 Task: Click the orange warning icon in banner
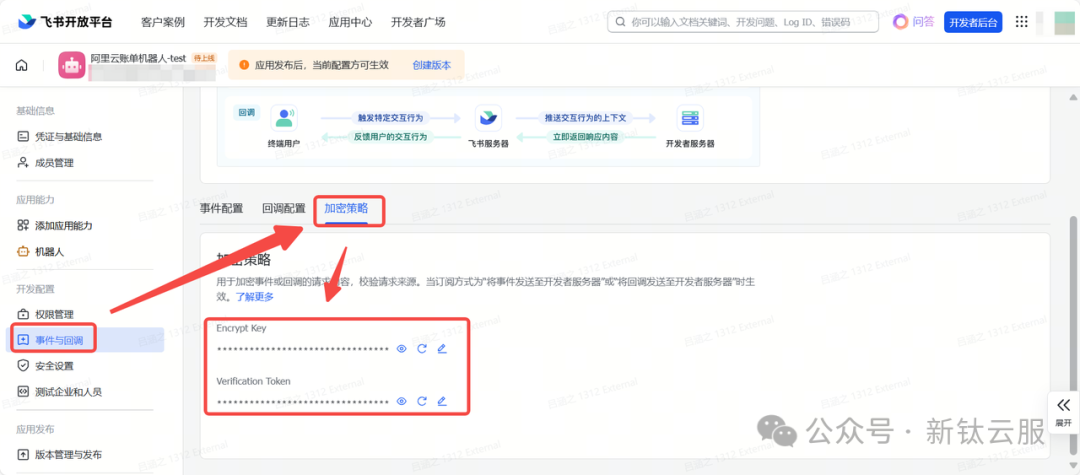(x=244, y=65)
